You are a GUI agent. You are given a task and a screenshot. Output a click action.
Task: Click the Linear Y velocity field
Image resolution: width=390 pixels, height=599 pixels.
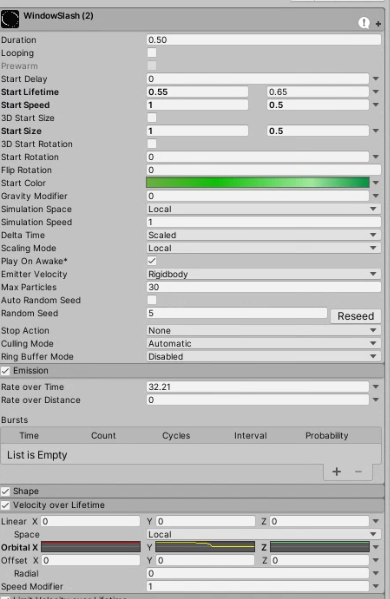205,521
